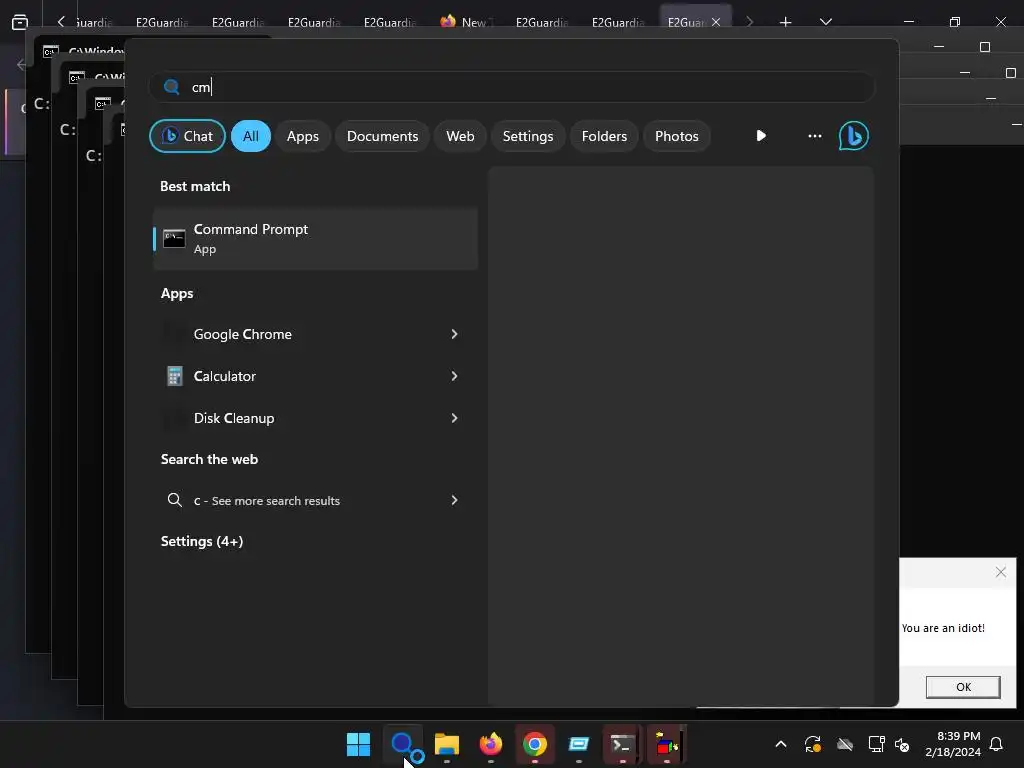Screen dimensions: 1024x768
Task: Click the taskbar Search icon
Action: coord(403,744)
